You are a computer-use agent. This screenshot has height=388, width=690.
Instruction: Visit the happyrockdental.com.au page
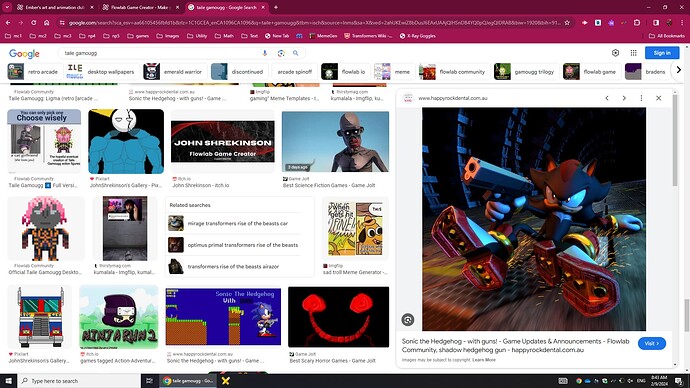652,343
